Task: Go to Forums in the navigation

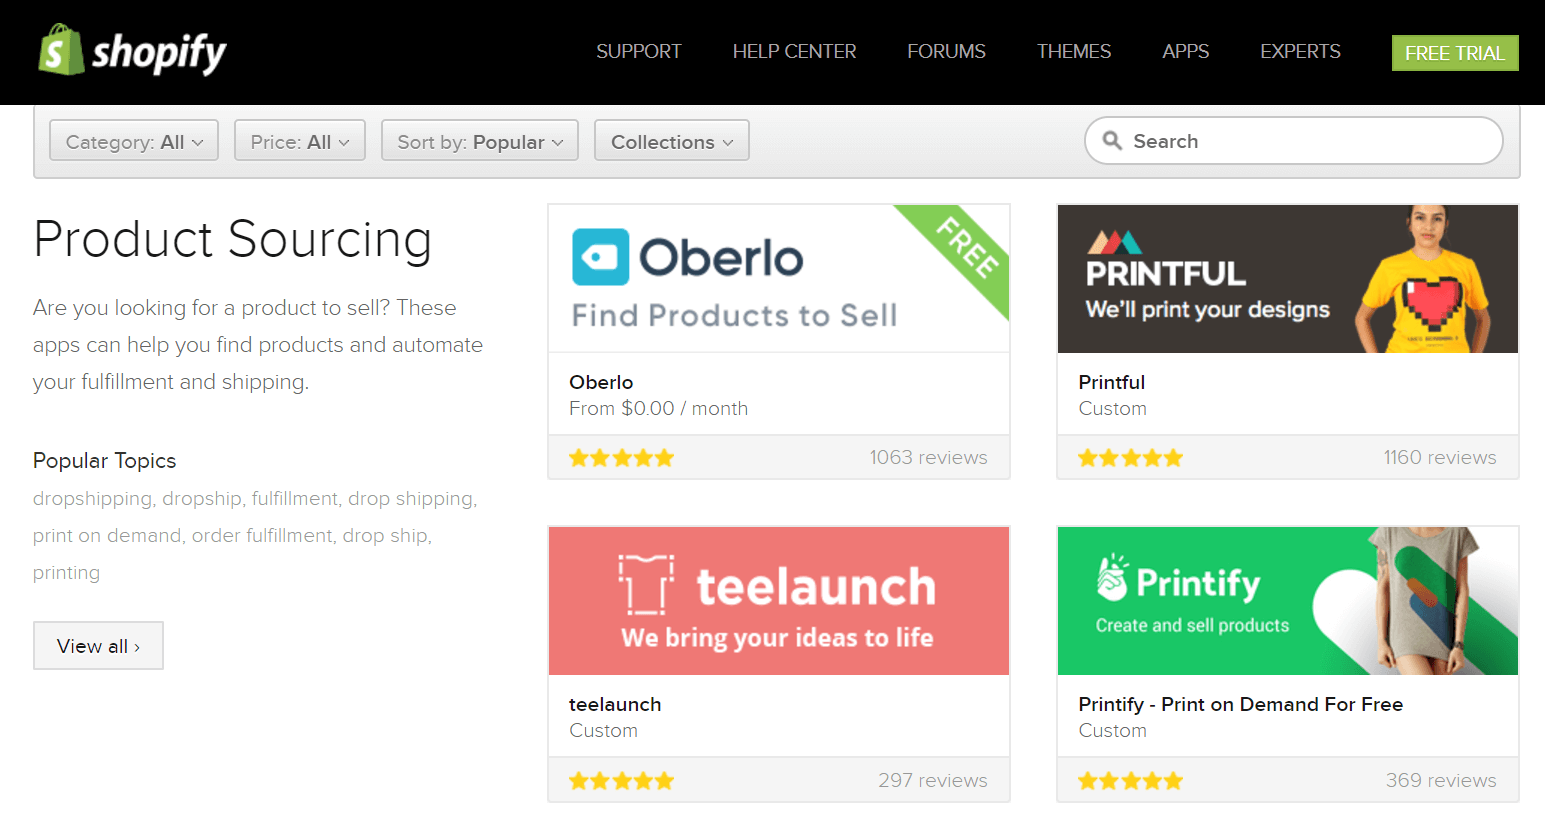Action: click(946, 51)
